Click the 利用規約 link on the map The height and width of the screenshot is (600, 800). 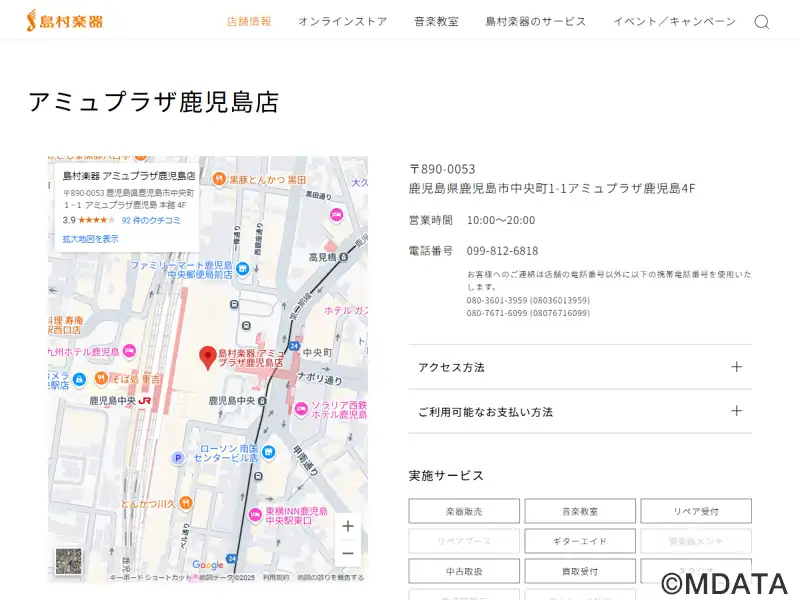[x=276, y=578]
